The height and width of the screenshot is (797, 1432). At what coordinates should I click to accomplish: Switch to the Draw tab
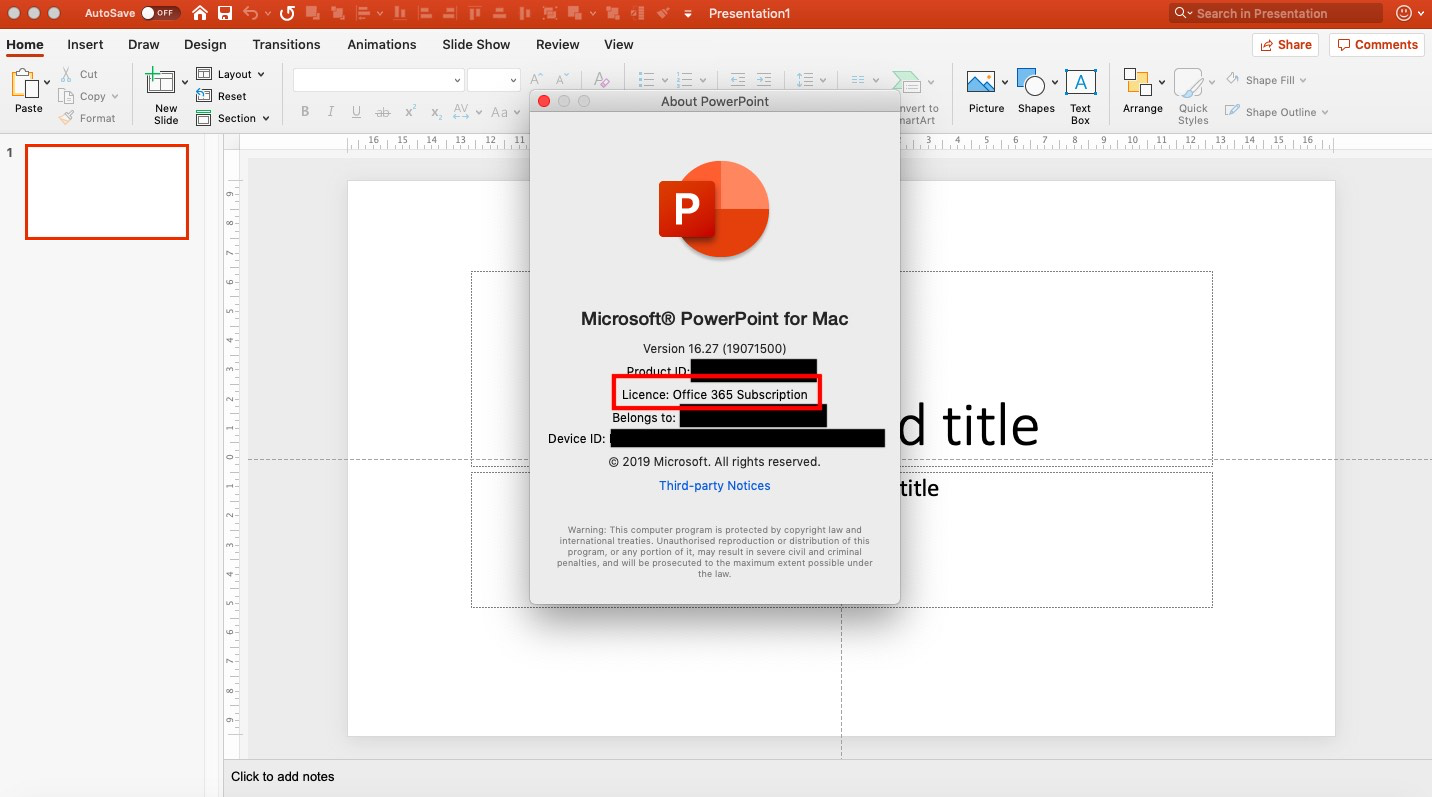[x=144, y=44]
